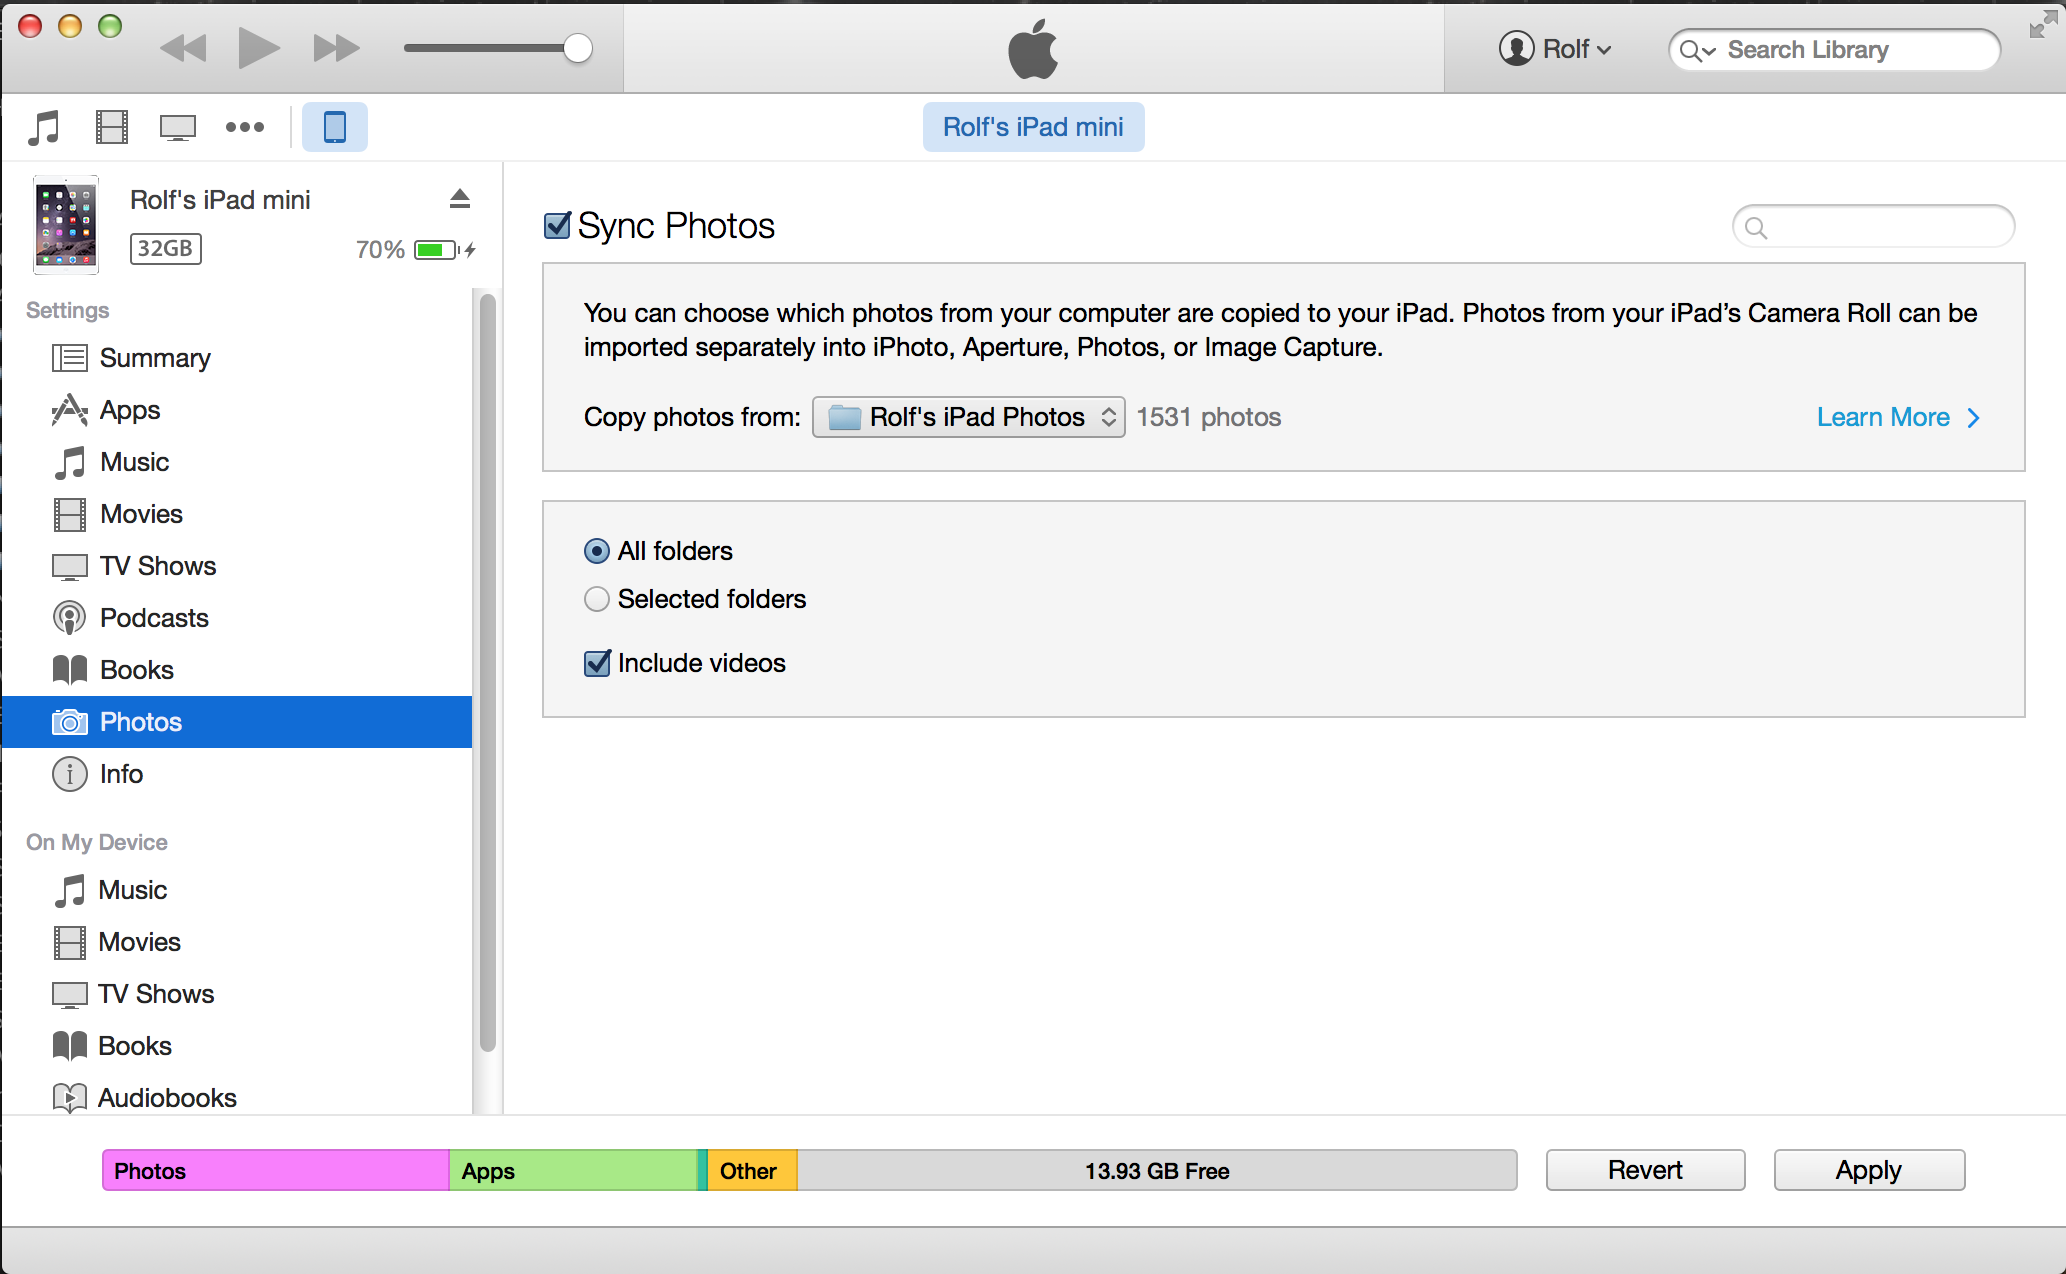
Task: Open the Movies library filmstrip icon
Action: click(111, 127)
